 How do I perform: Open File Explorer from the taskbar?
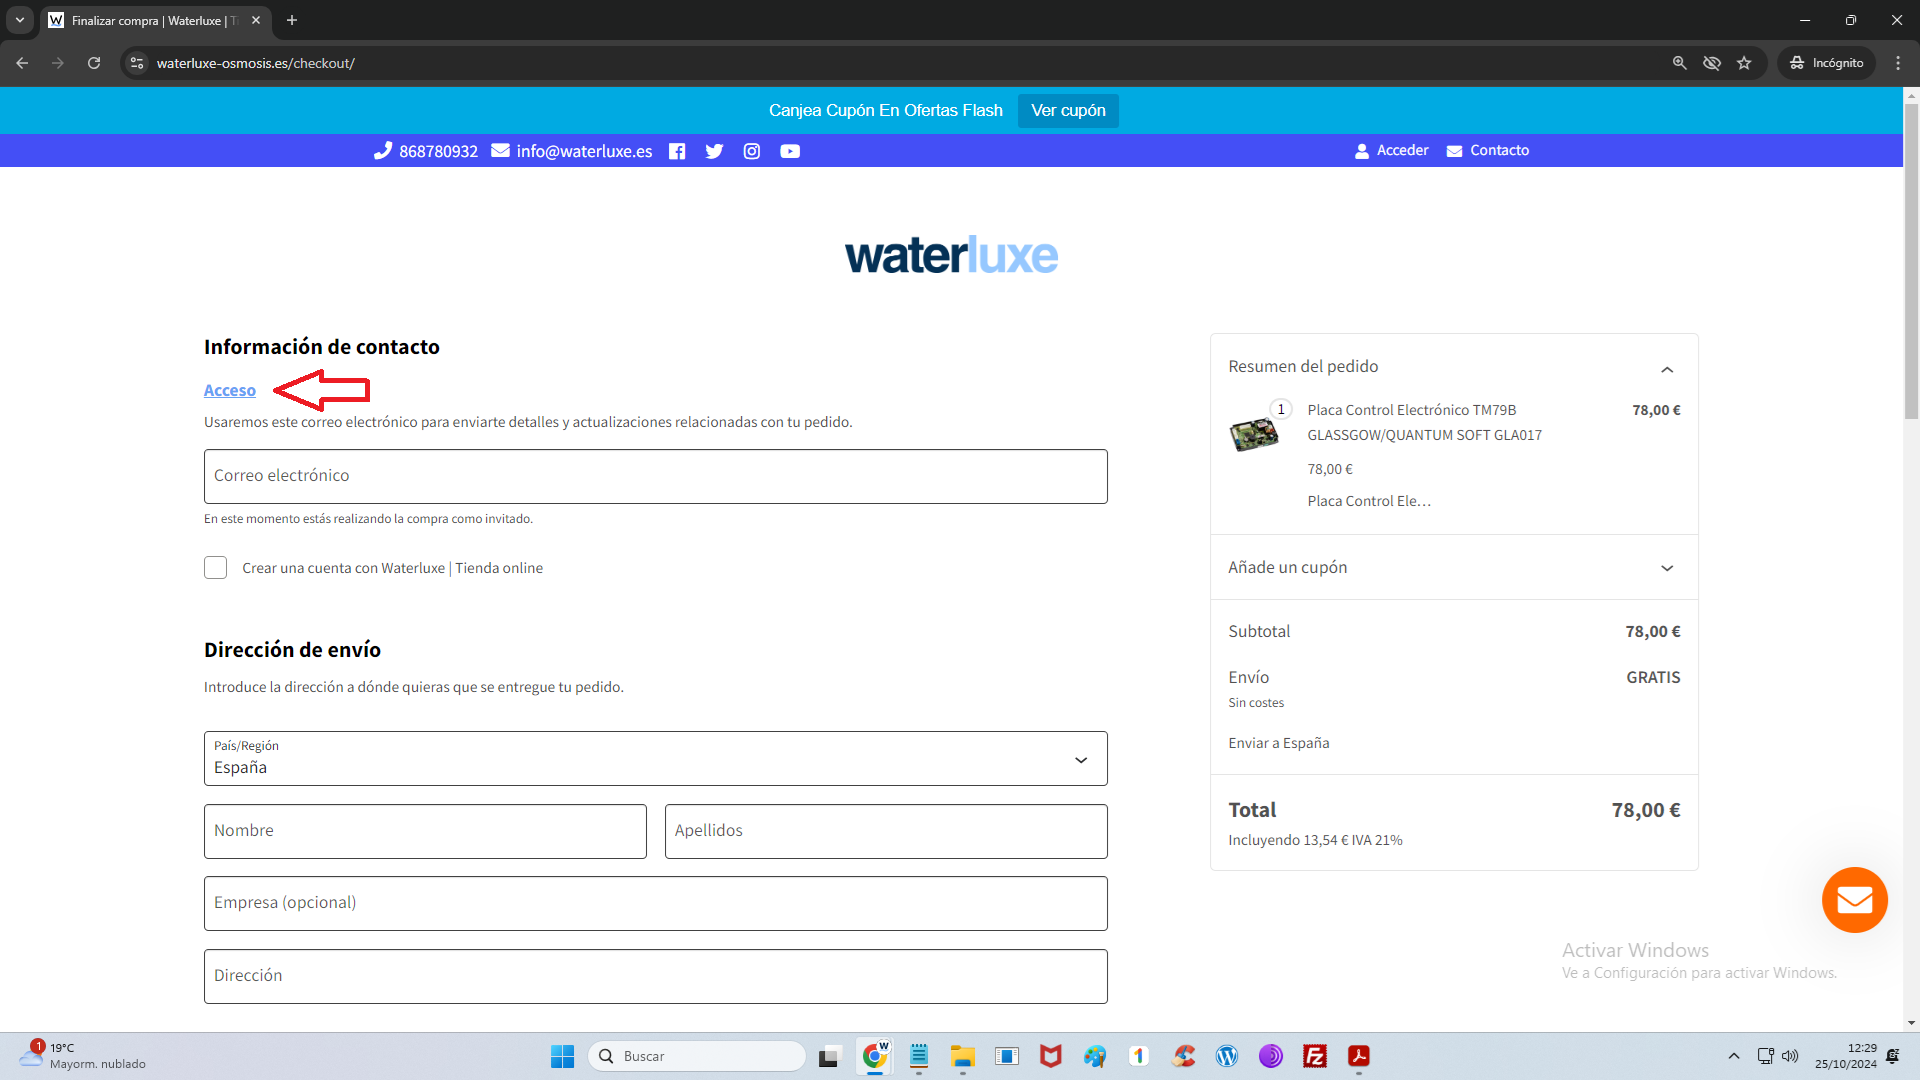[x=963, y=1056]
